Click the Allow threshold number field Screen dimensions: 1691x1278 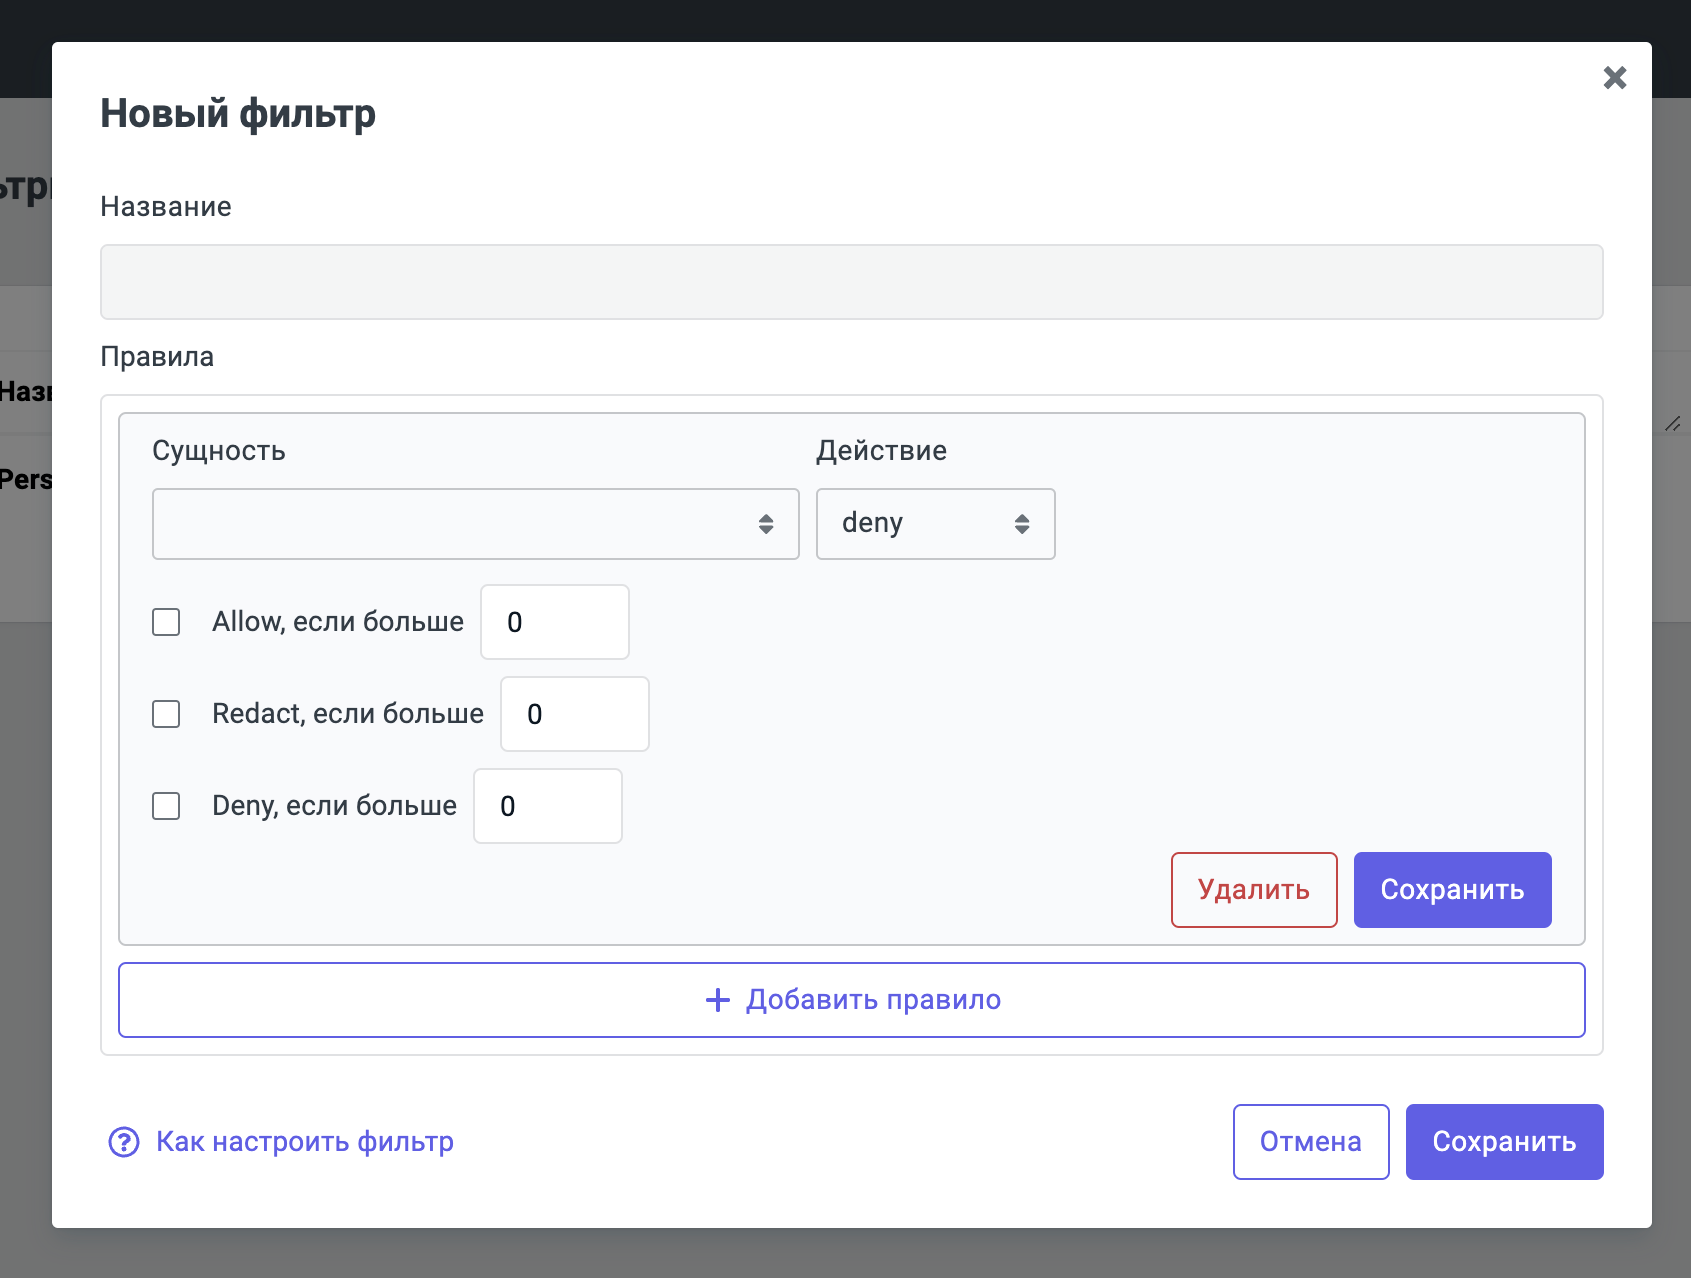tap(554, 622)
